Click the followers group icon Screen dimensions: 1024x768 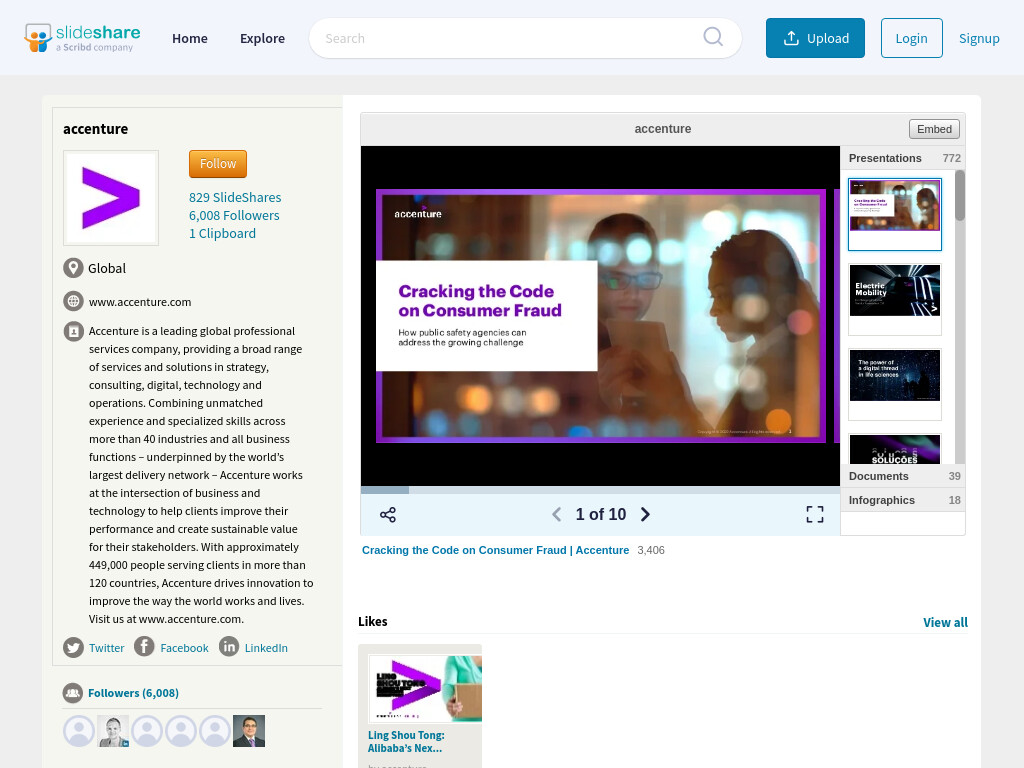coord(72,693)
